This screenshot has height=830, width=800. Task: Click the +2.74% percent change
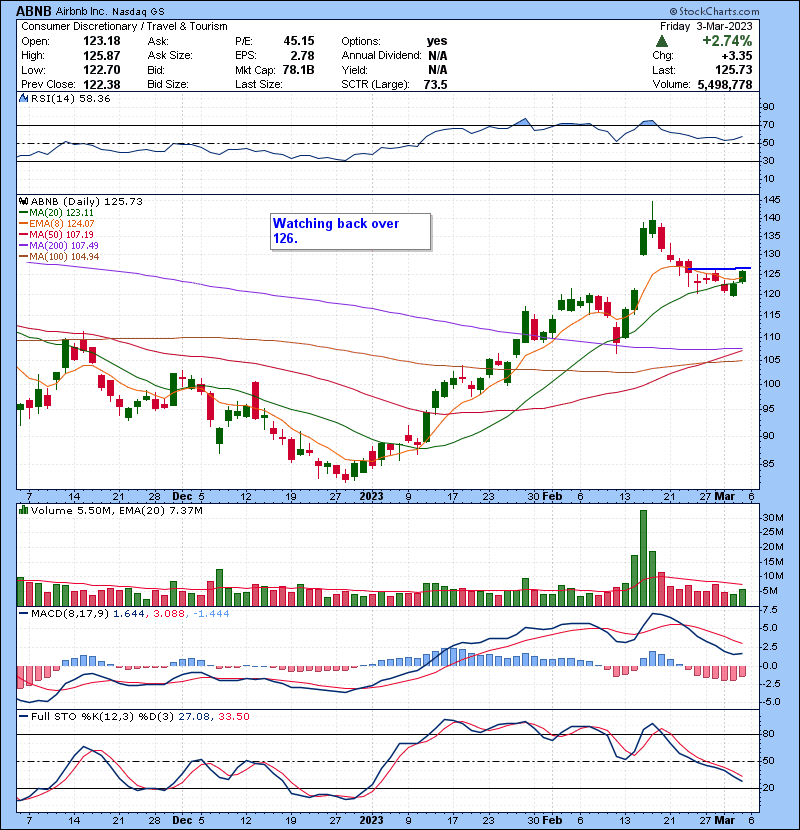pyautogui.click(x=727, y=41)
